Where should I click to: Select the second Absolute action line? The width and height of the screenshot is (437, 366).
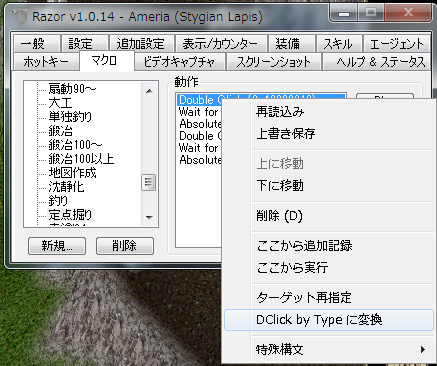coord(200,160)
